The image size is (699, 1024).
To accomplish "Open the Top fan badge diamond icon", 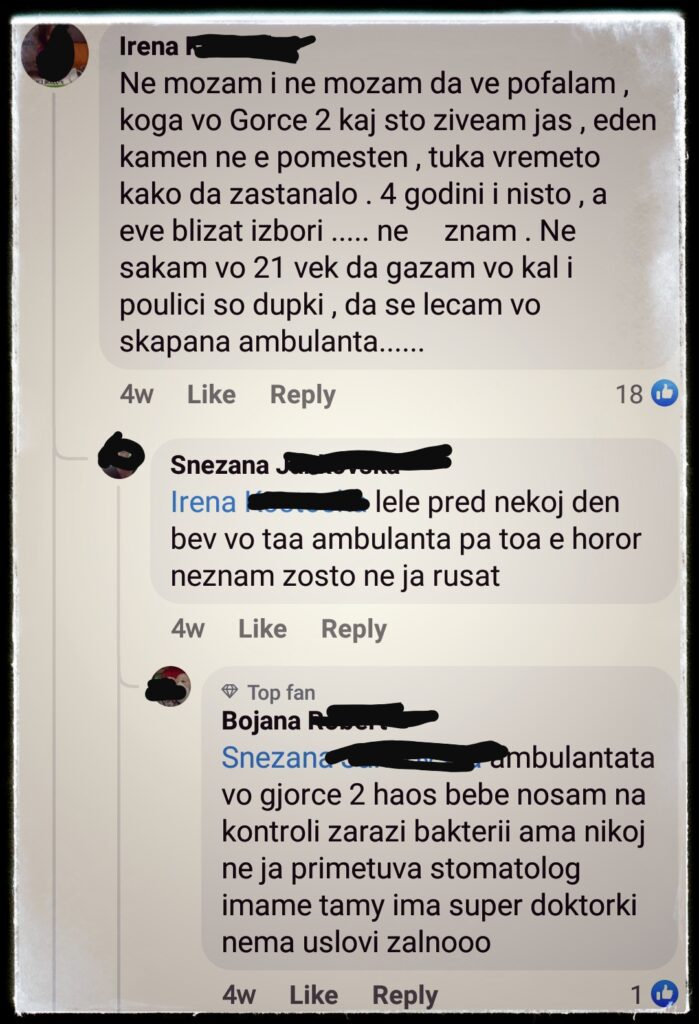I will 230,691.
